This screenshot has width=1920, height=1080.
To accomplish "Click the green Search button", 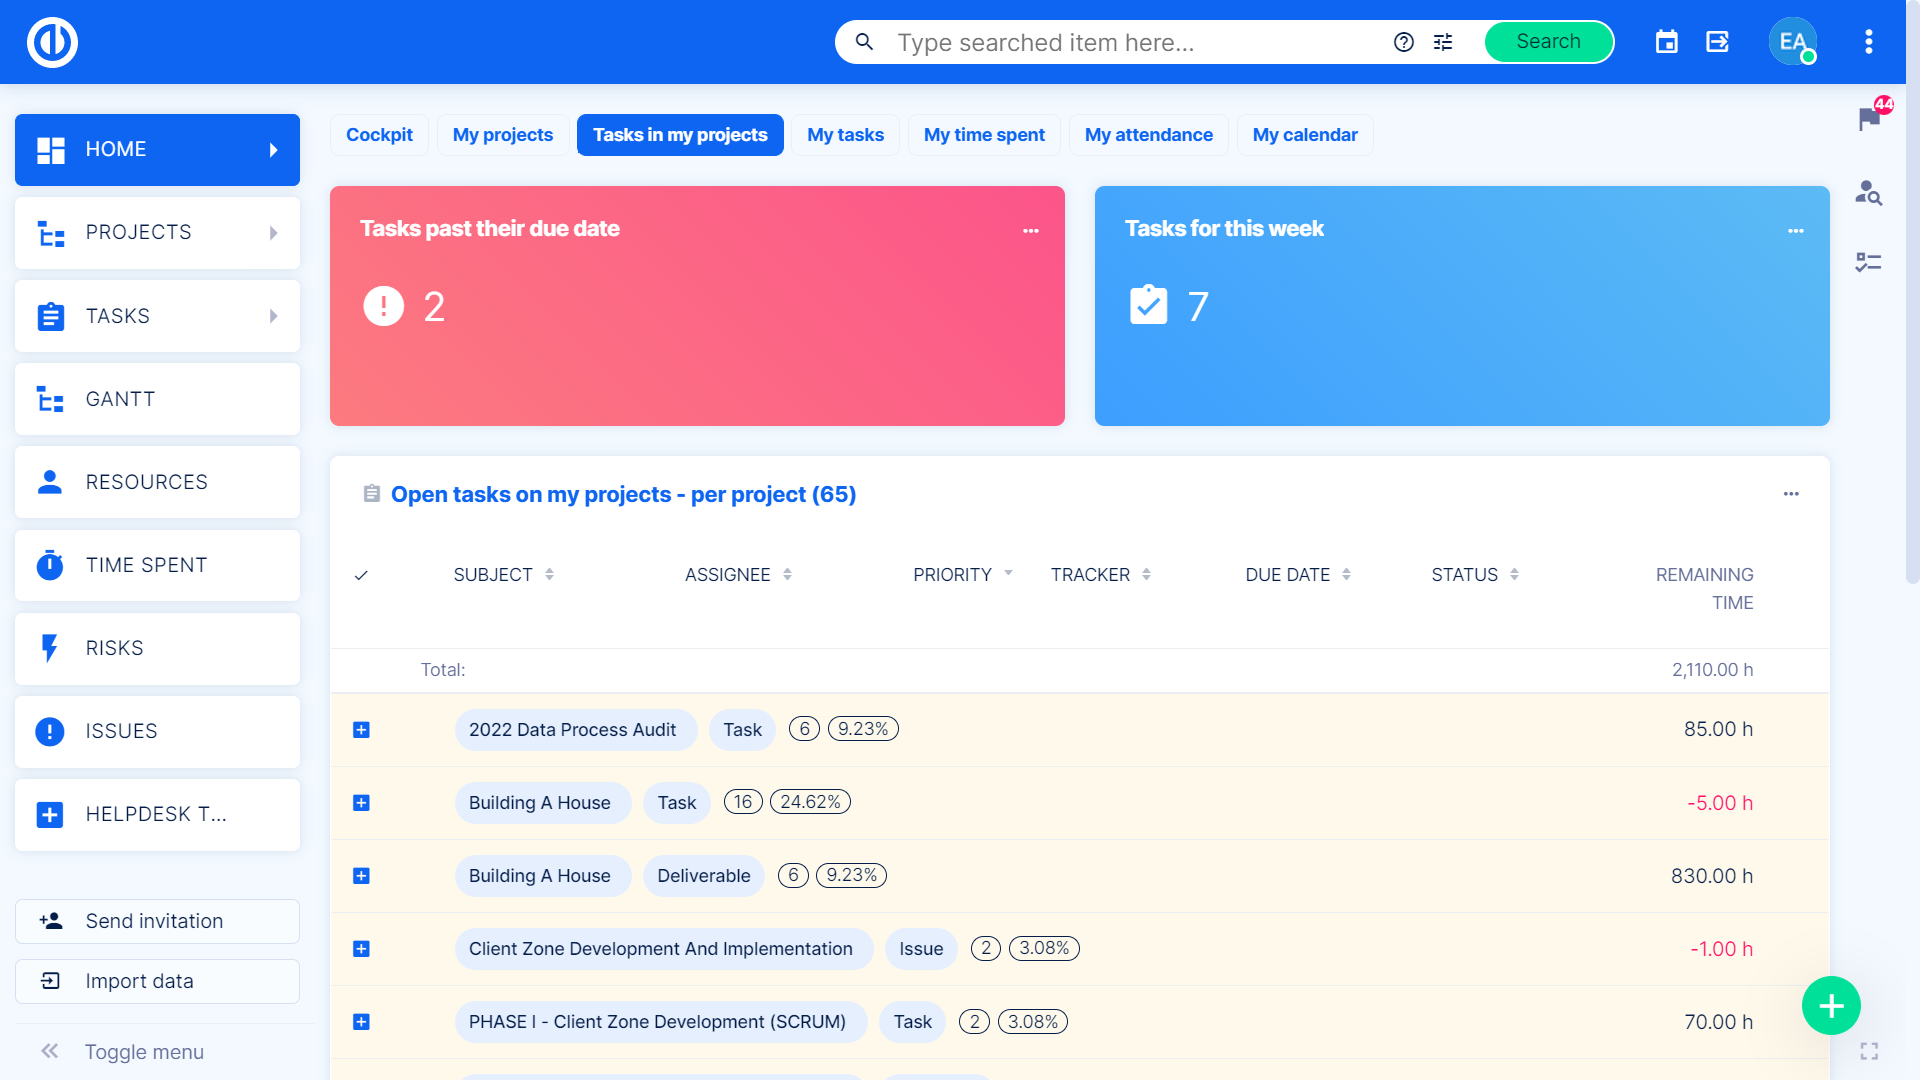I will 1548,42.
